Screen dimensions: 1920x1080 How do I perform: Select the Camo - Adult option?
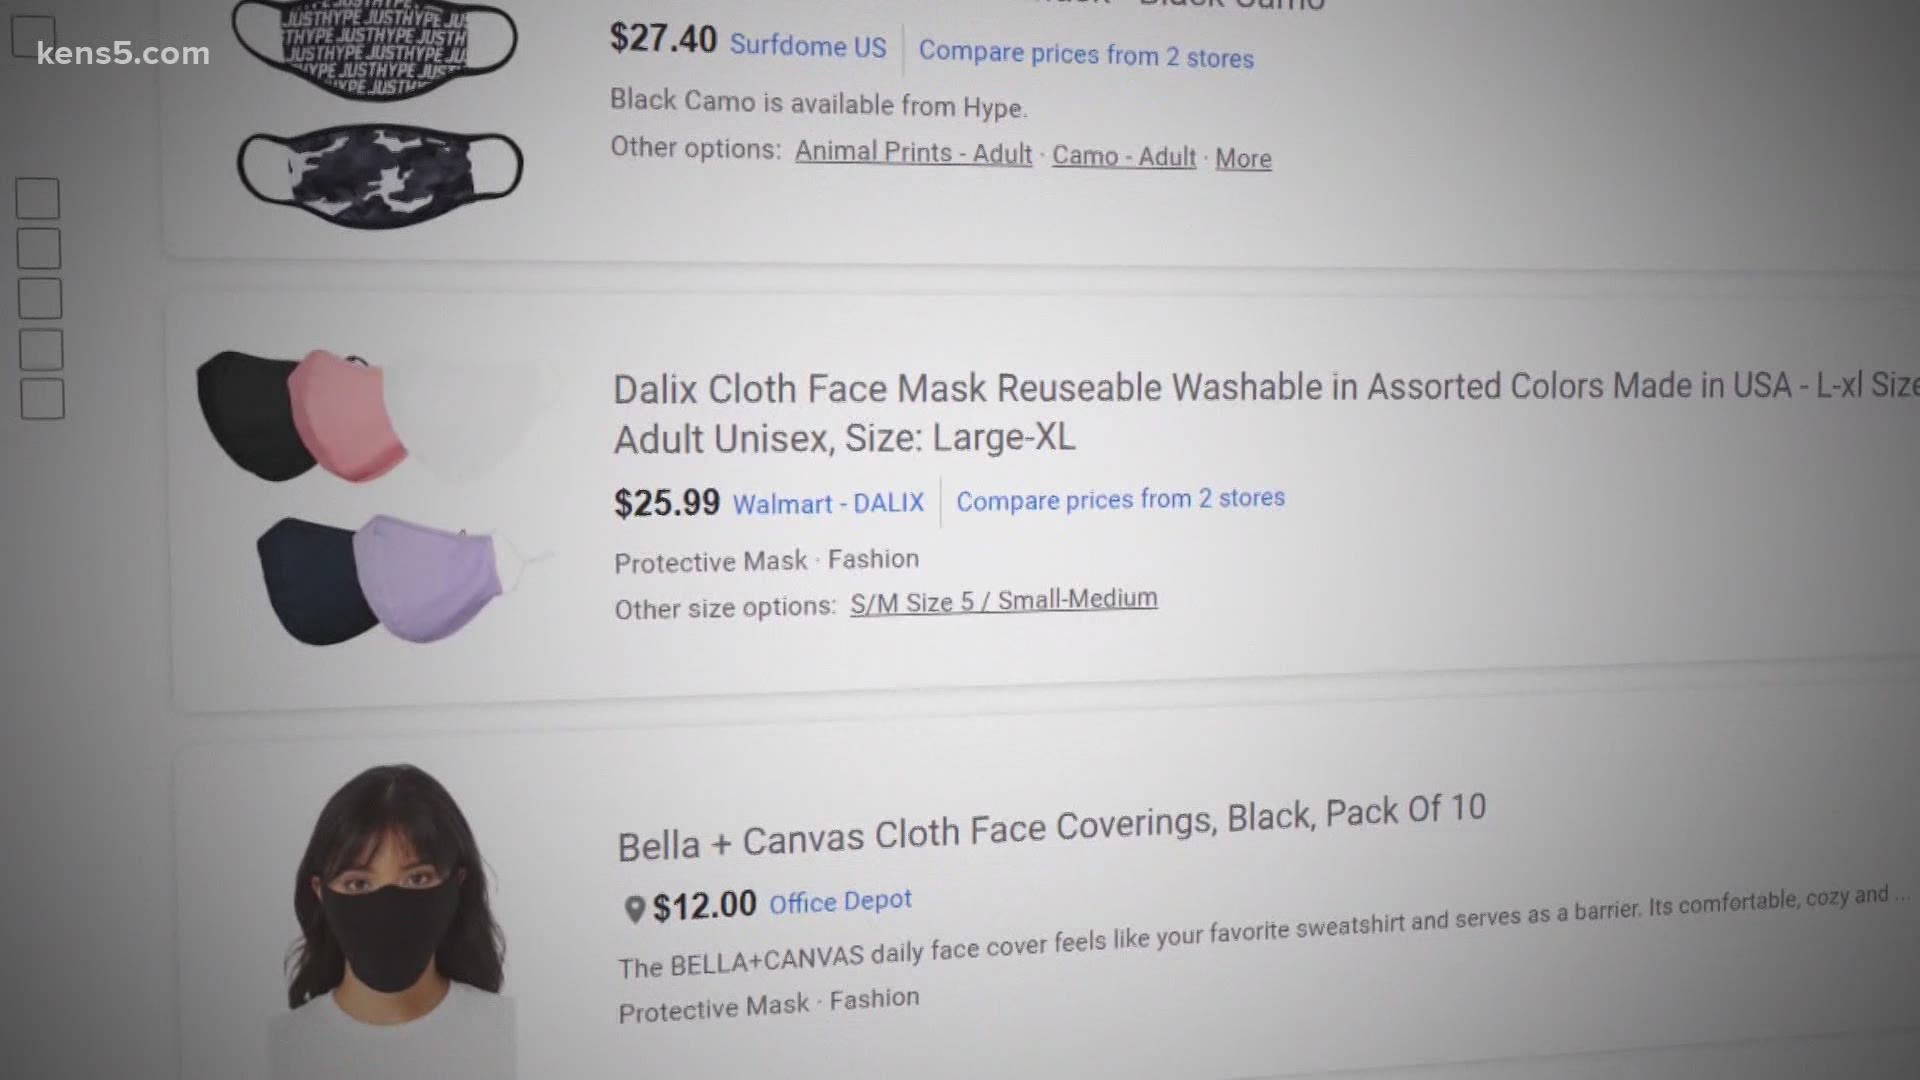click(1124, 156)
